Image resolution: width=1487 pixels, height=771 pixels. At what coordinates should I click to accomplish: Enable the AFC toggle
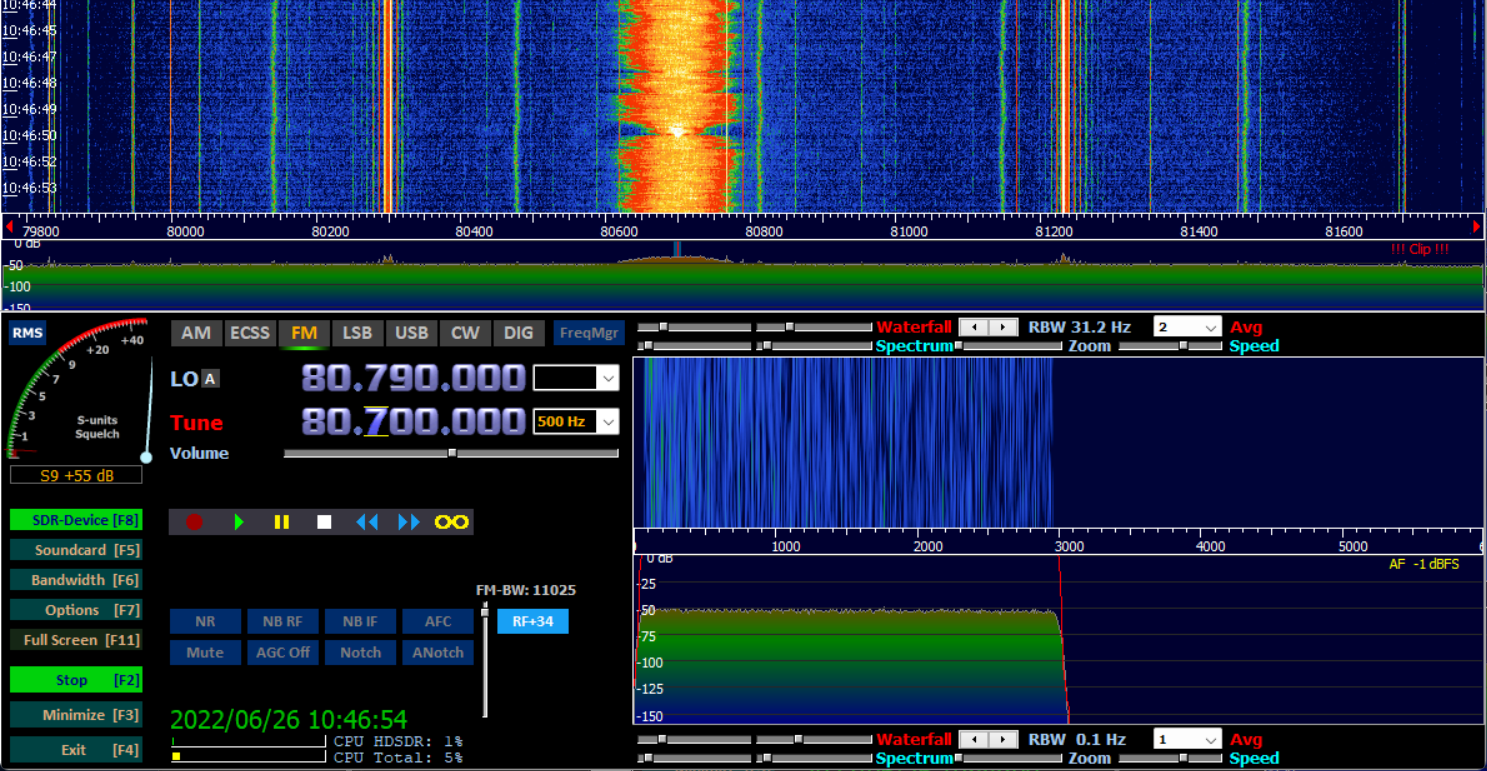pos(438,621)
